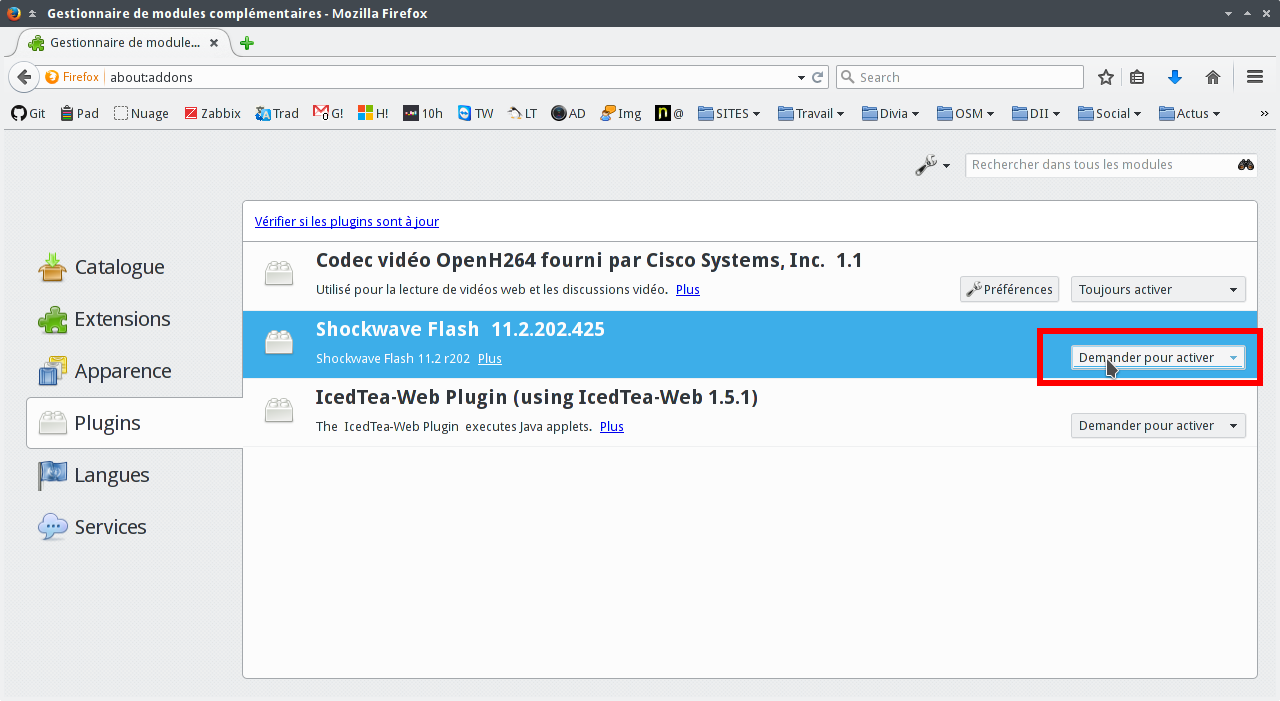
Task: Show bookmarks list icon in toolbar
Action: [1137, 77]
